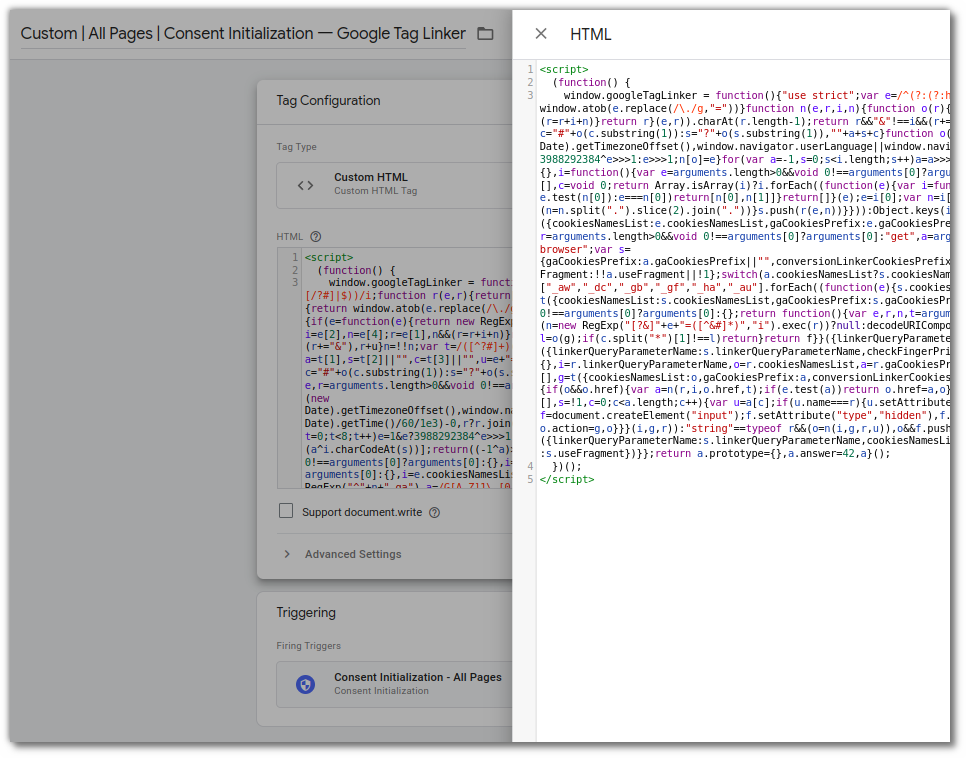Click the "(function() {" line in HTML panel

click(591, 83)
